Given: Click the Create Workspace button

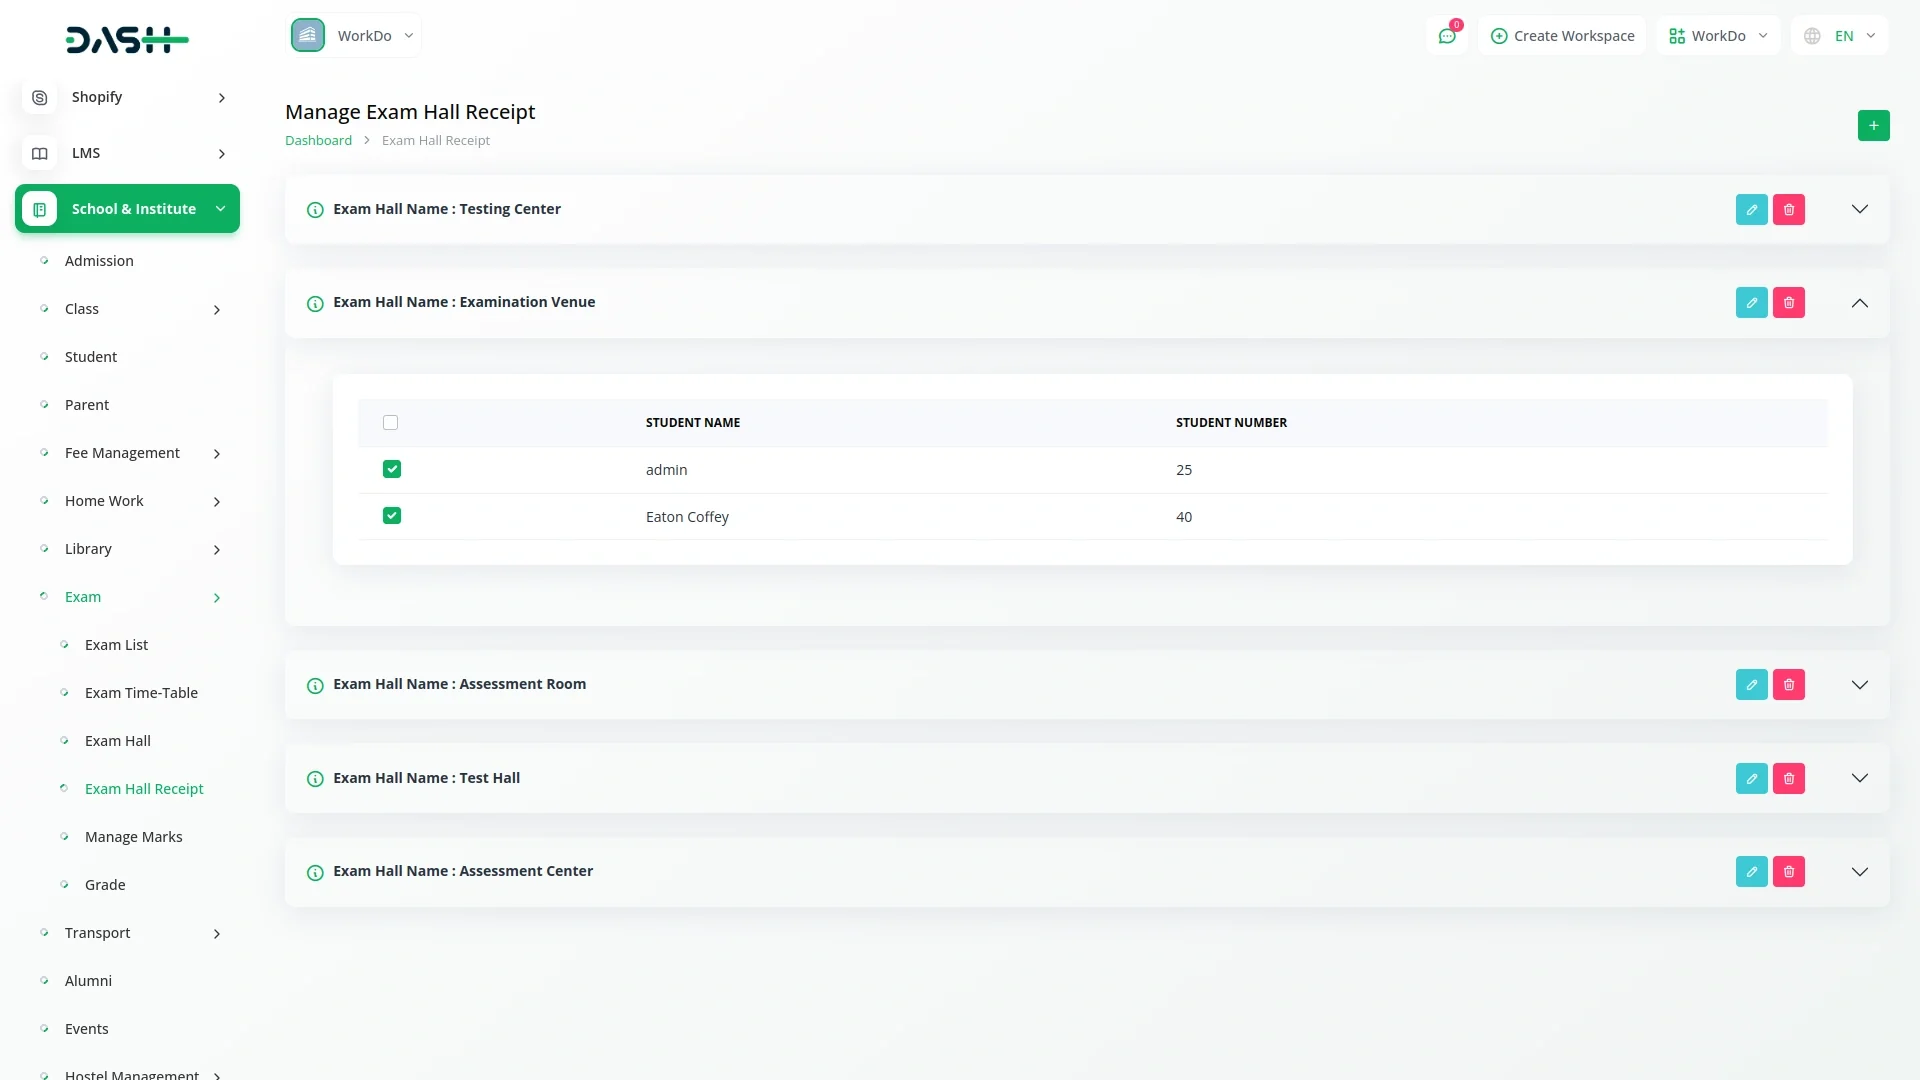Looking at the screenshot, I should click(x=1562, y=36).
